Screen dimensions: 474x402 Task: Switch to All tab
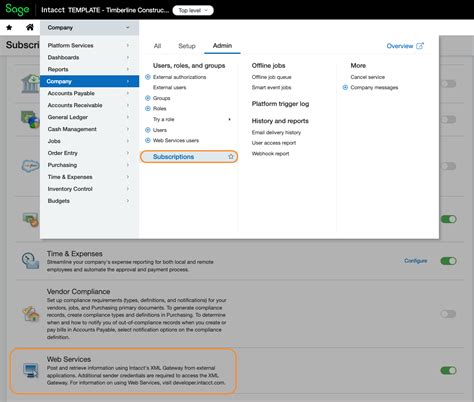click(x=157, y=46)
